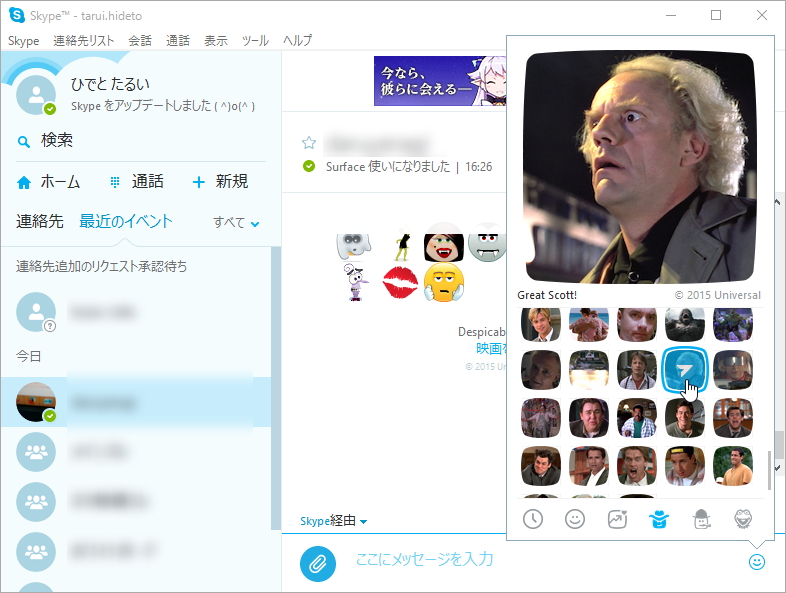Click the purple cartoon character emoticon

pyautogui.click(x=355, y=282)
